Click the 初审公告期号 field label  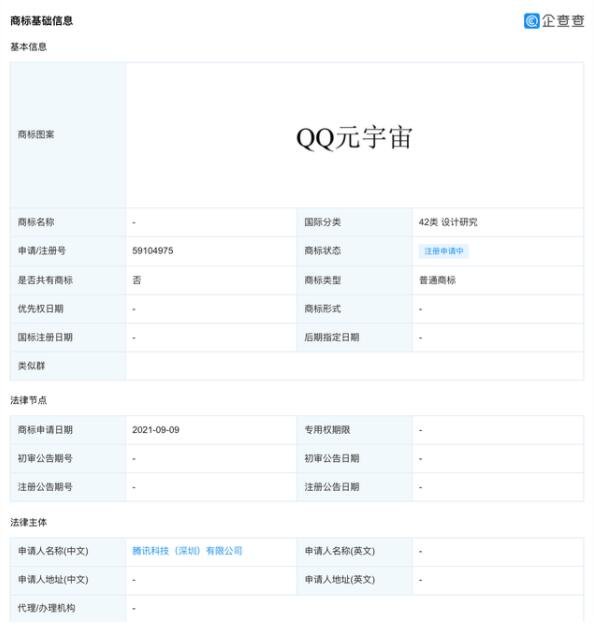tap(45, 458)
